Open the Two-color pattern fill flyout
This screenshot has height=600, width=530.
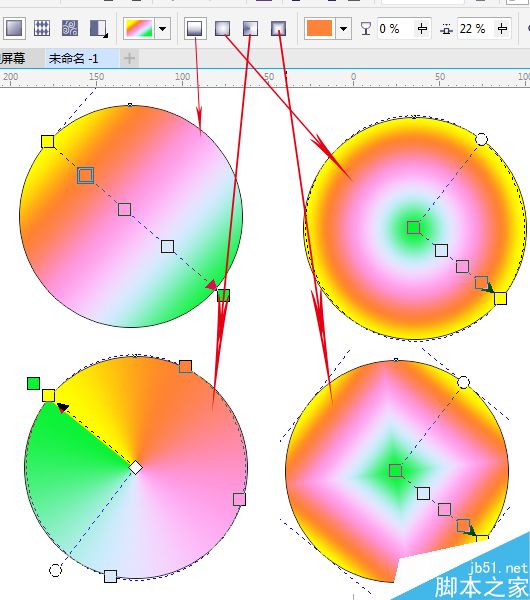coord(99,29)
